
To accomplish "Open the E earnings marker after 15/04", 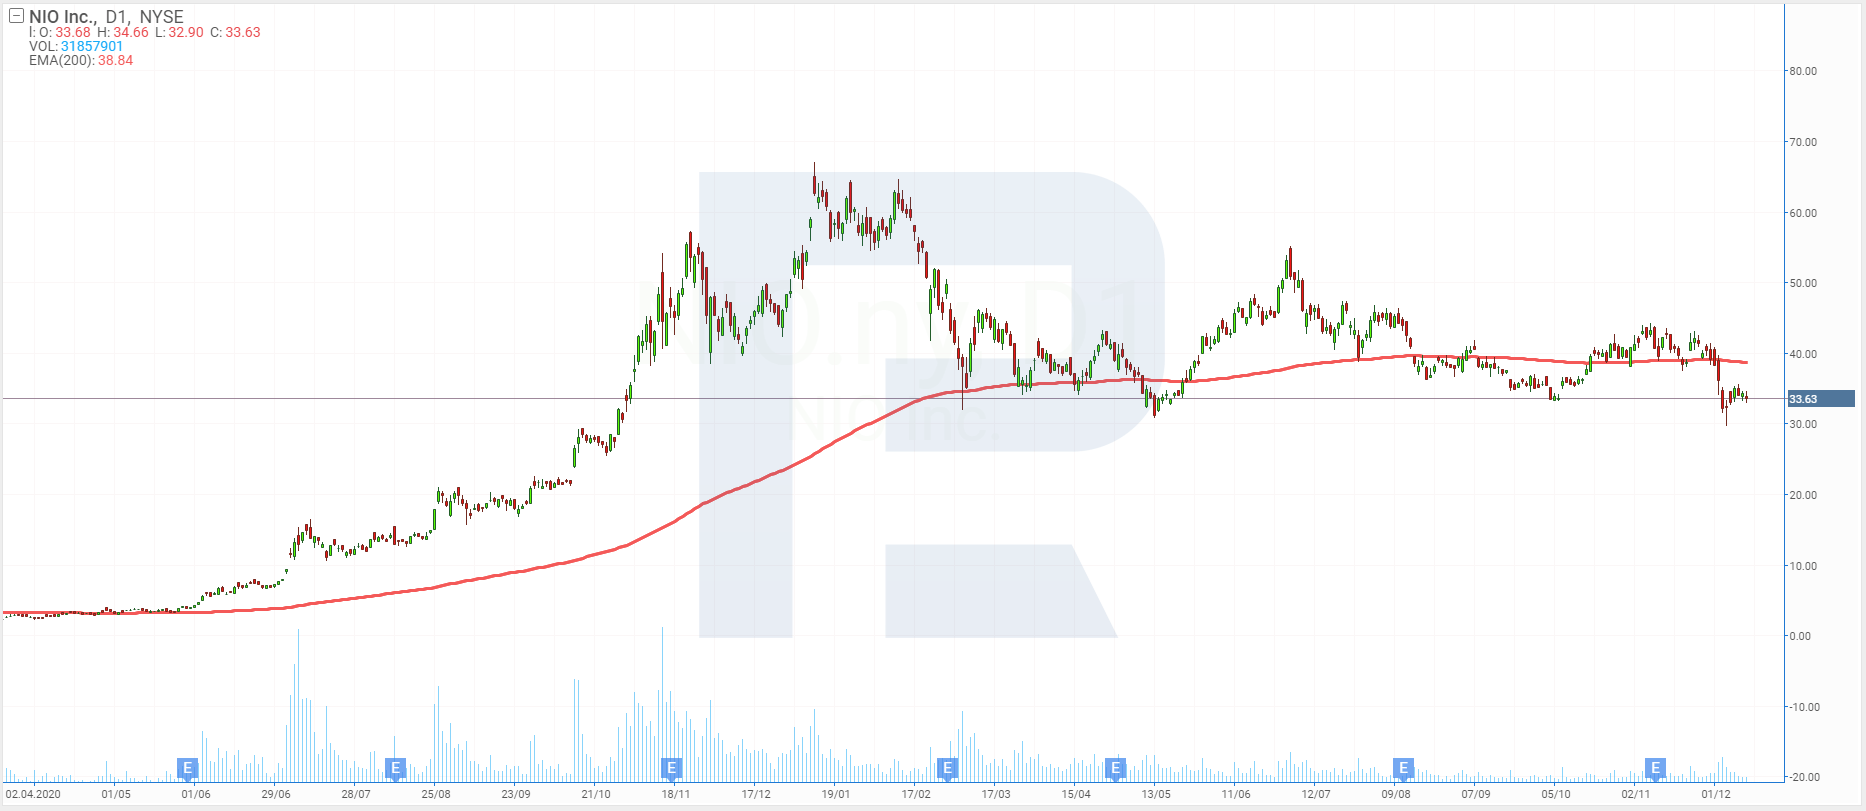I will pyautogui.click(x=1116, y=768).
